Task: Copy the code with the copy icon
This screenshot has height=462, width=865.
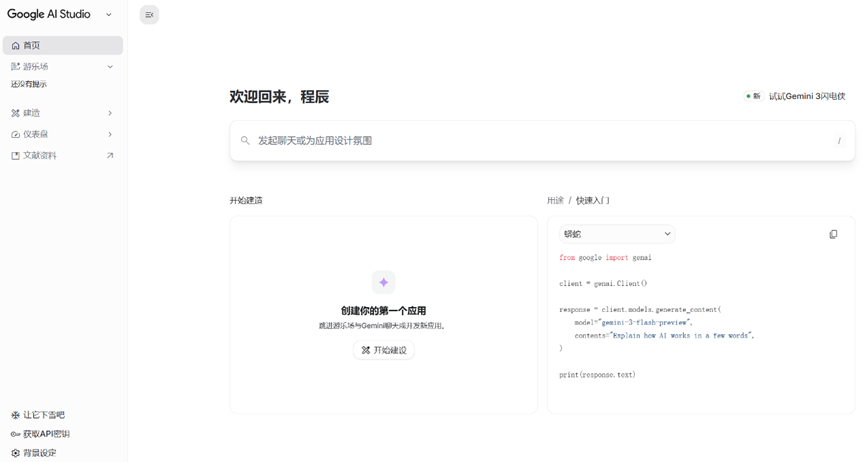Action: (x=833, y=234)
